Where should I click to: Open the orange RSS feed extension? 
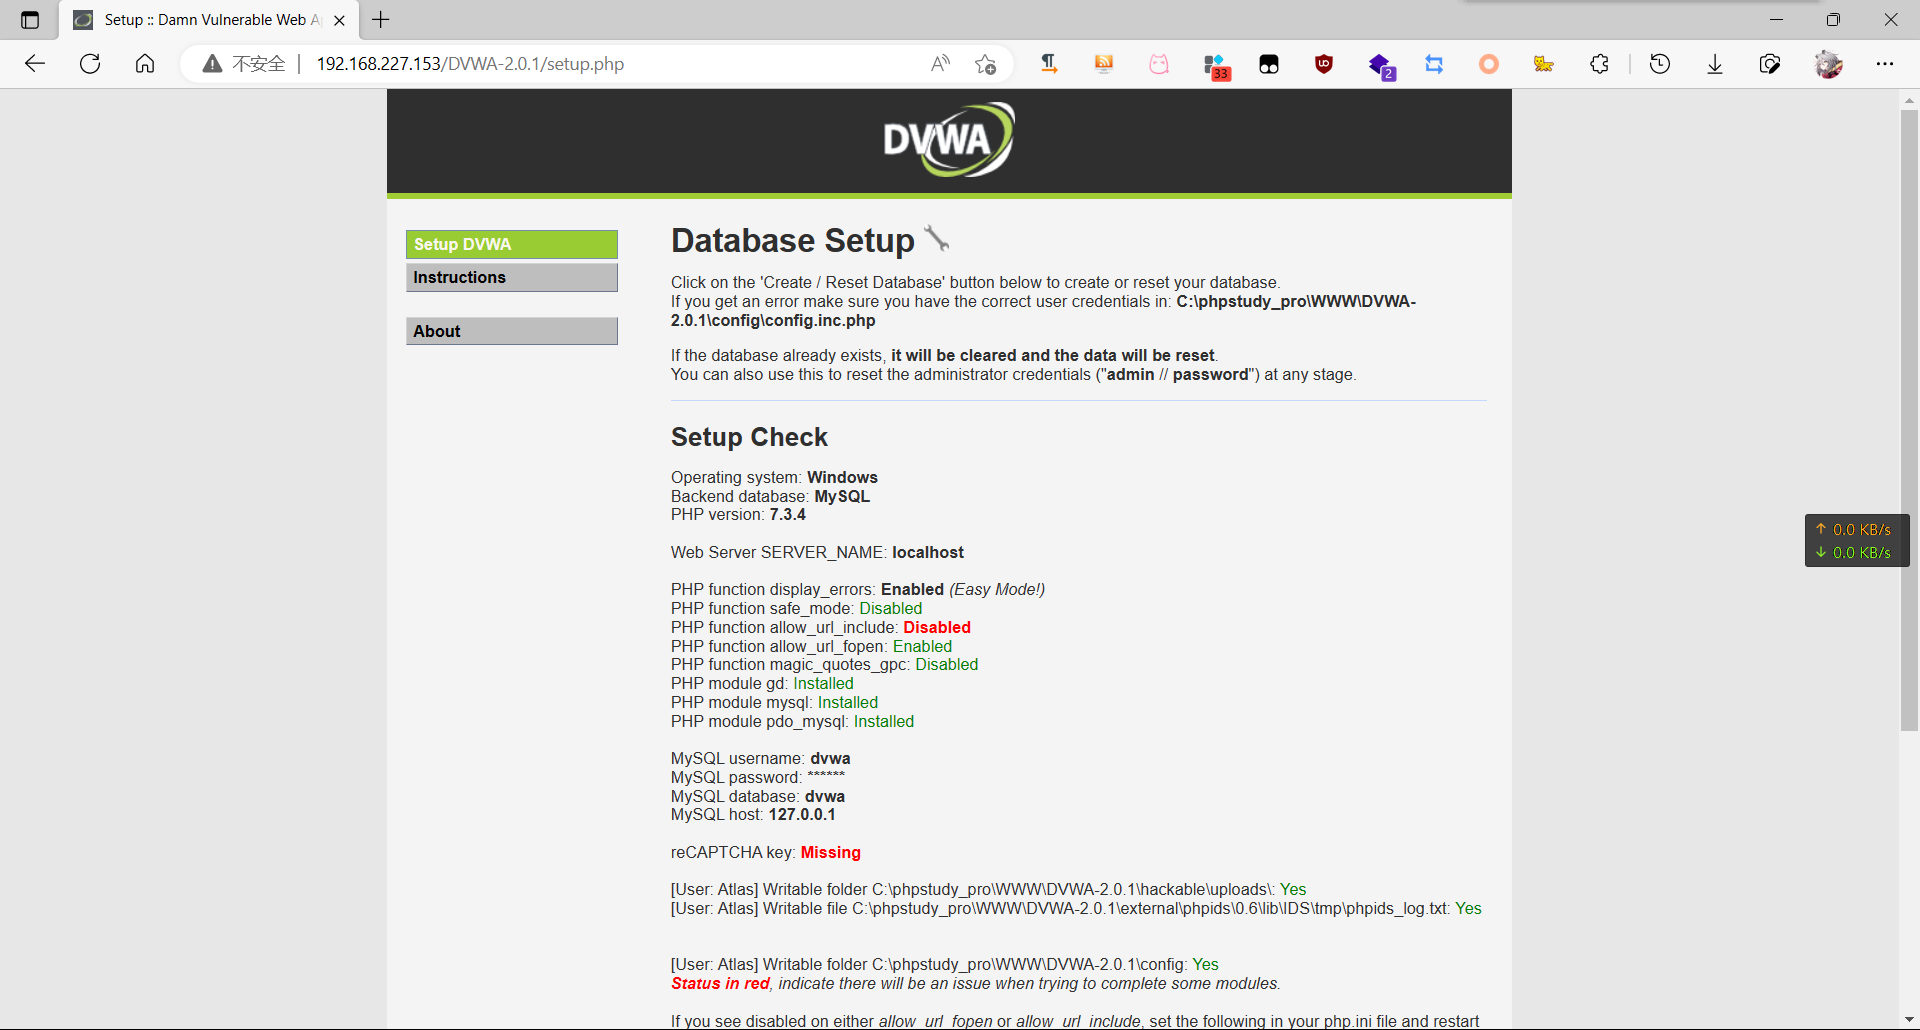(1104, 64)
